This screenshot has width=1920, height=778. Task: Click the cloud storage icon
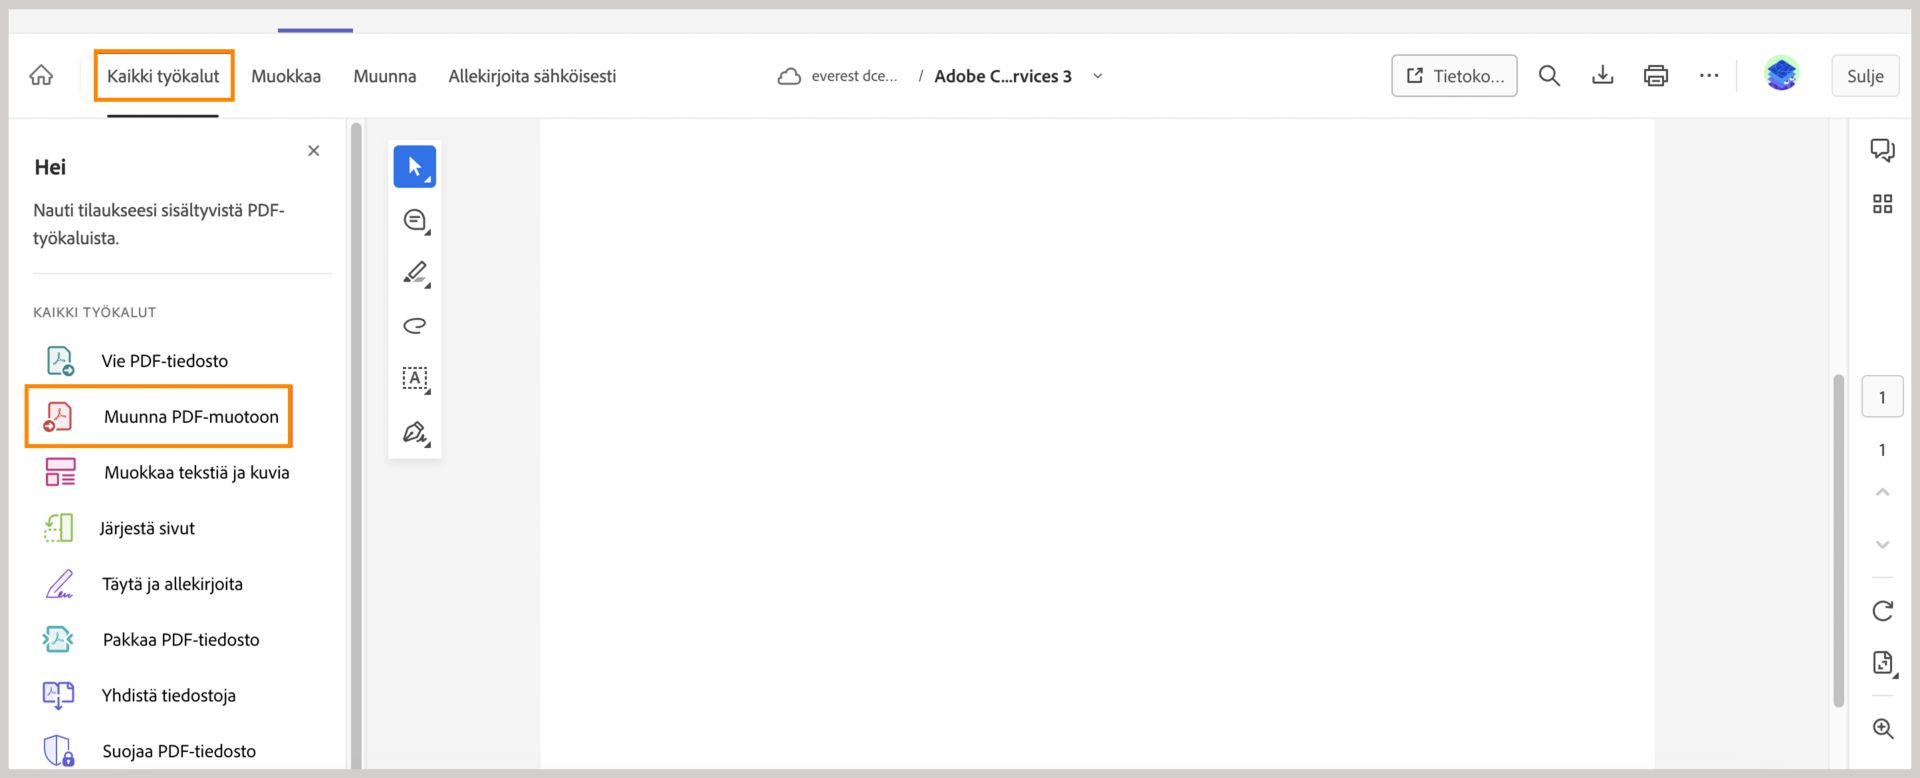pyautogui.click(x=789, y=76)
